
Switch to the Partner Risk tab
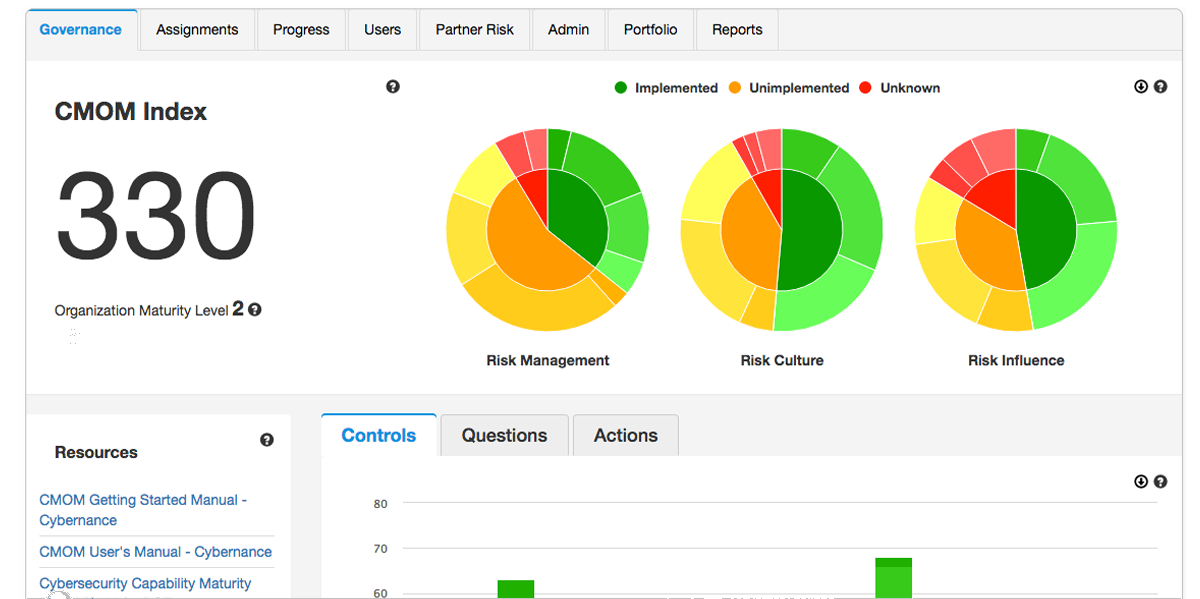coord(474,30)
